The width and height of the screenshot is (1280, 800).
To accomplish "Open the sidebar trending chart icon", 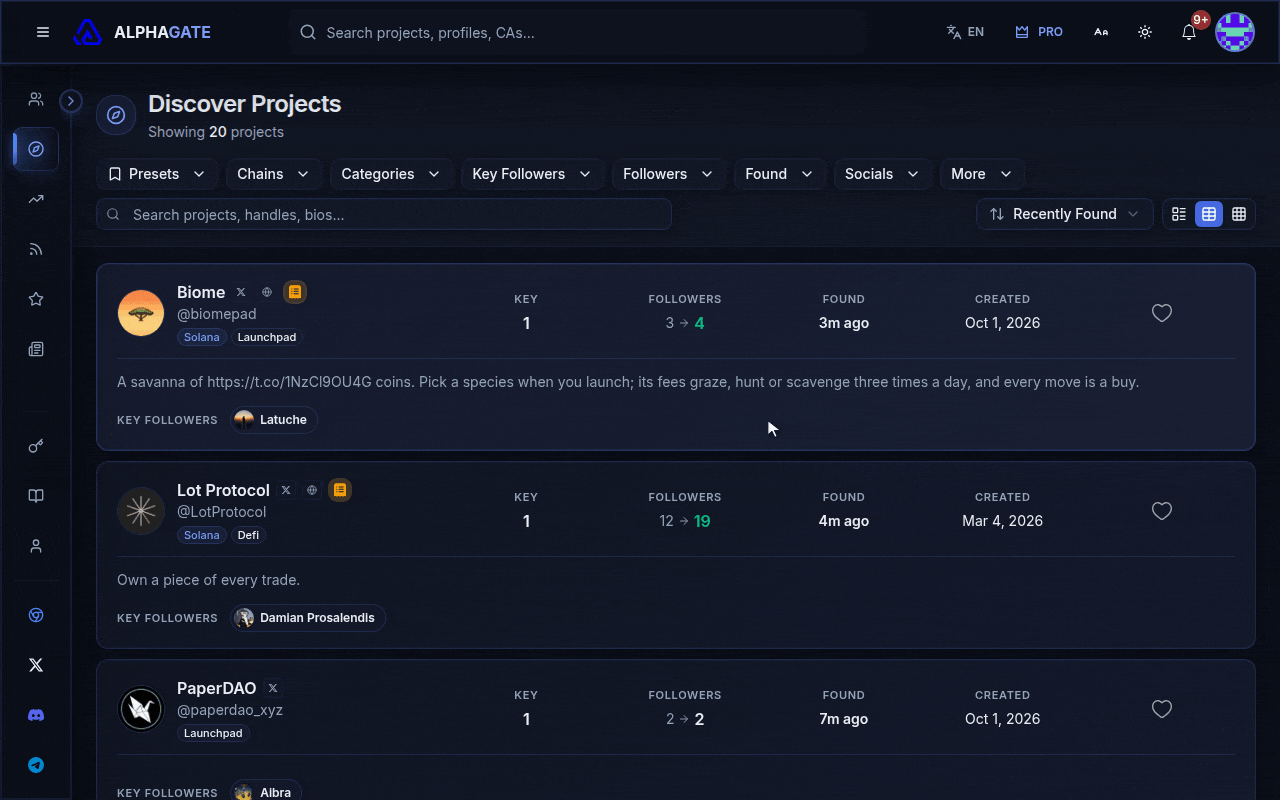I will (x=36, y=199).
